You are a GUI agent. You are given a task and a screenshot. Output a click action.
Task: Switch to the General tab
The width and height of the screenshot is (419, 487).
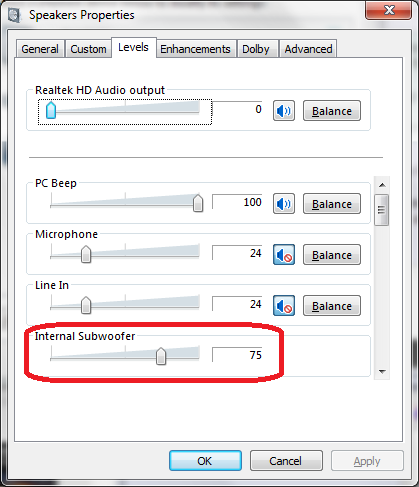click(x=40, y=49)
